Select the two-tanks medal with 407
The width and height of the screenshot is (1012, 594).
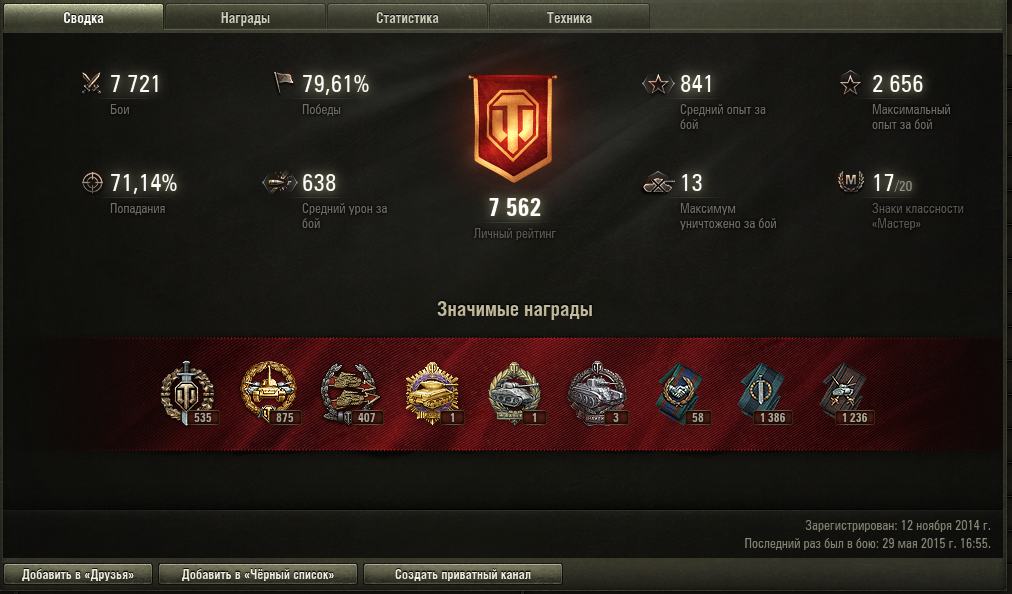[x=351, y=393]
